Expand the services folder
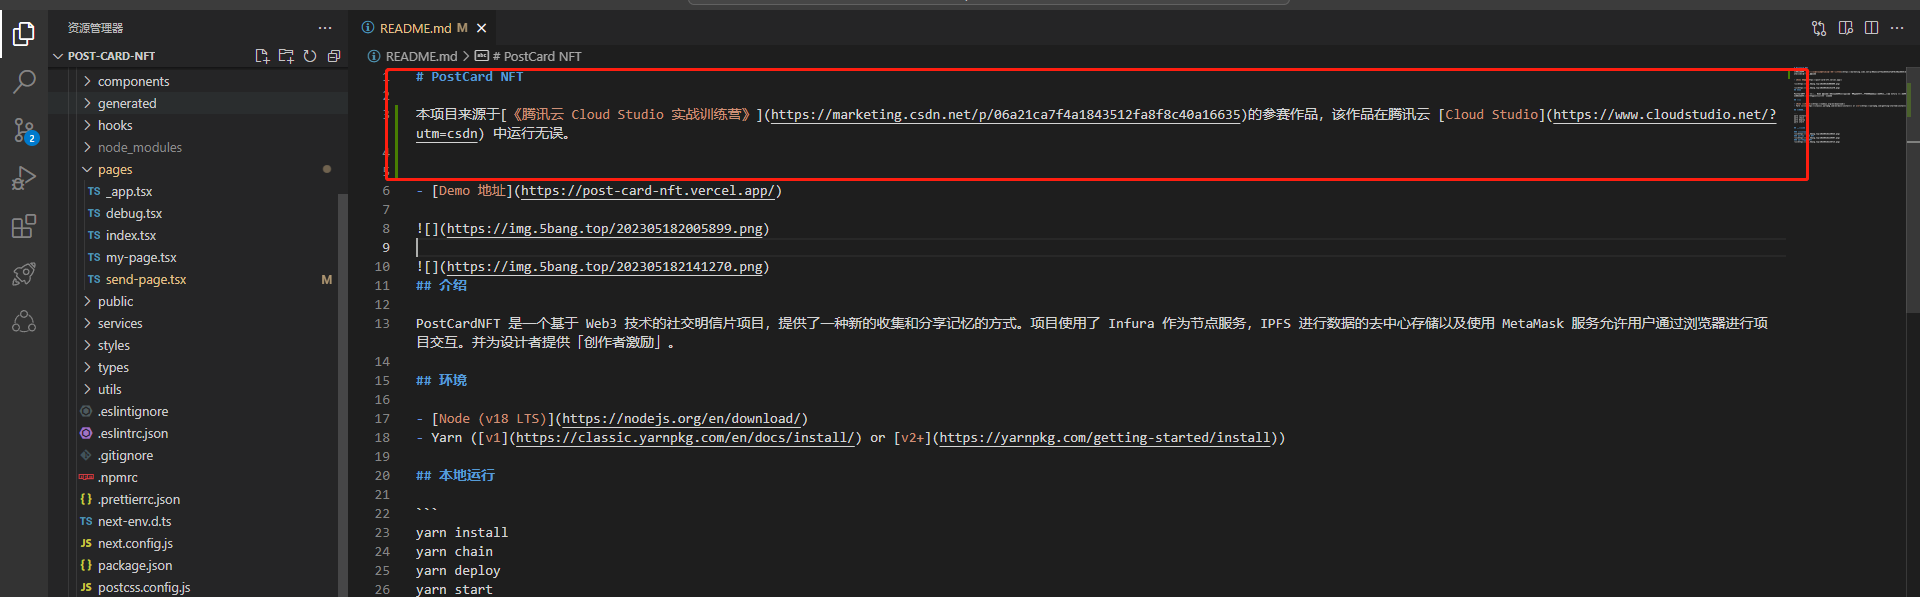The width and height of the screenshot is (1920, 597). pos(120,323)
